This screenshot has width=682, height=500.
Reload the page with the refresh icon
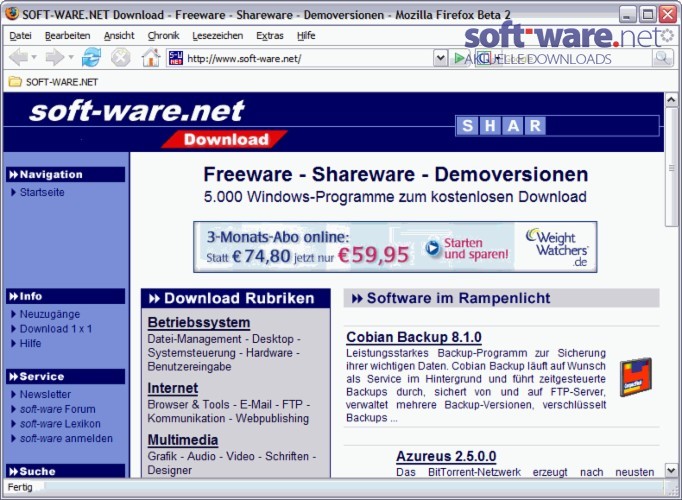click(x=91, y=57)
